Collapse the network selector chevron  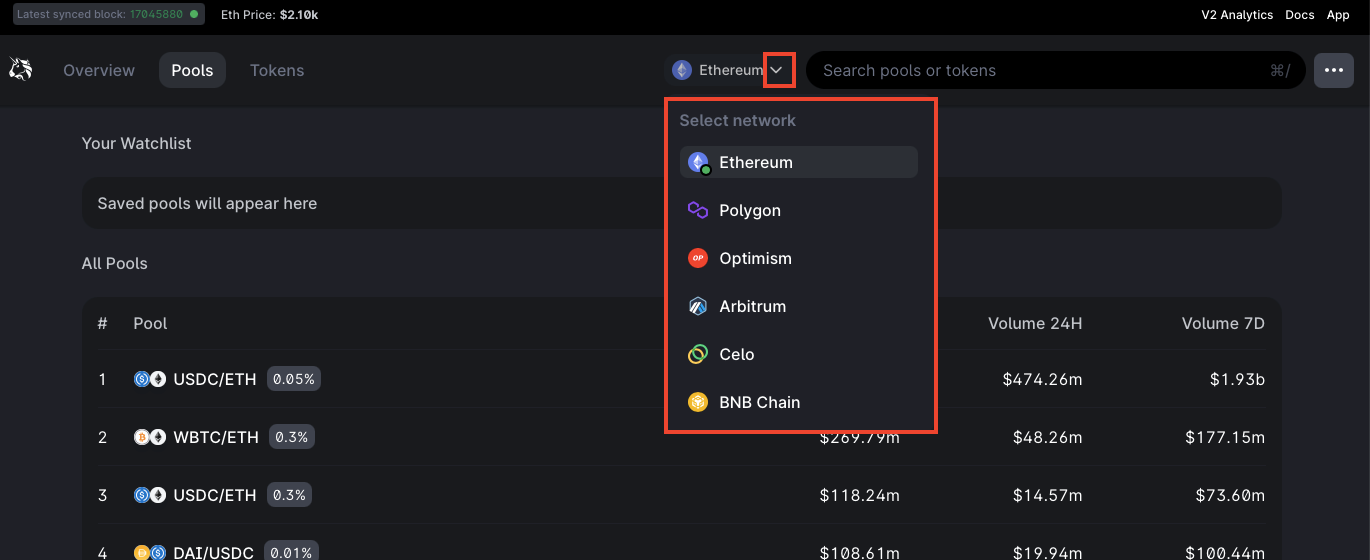[777, 70]
